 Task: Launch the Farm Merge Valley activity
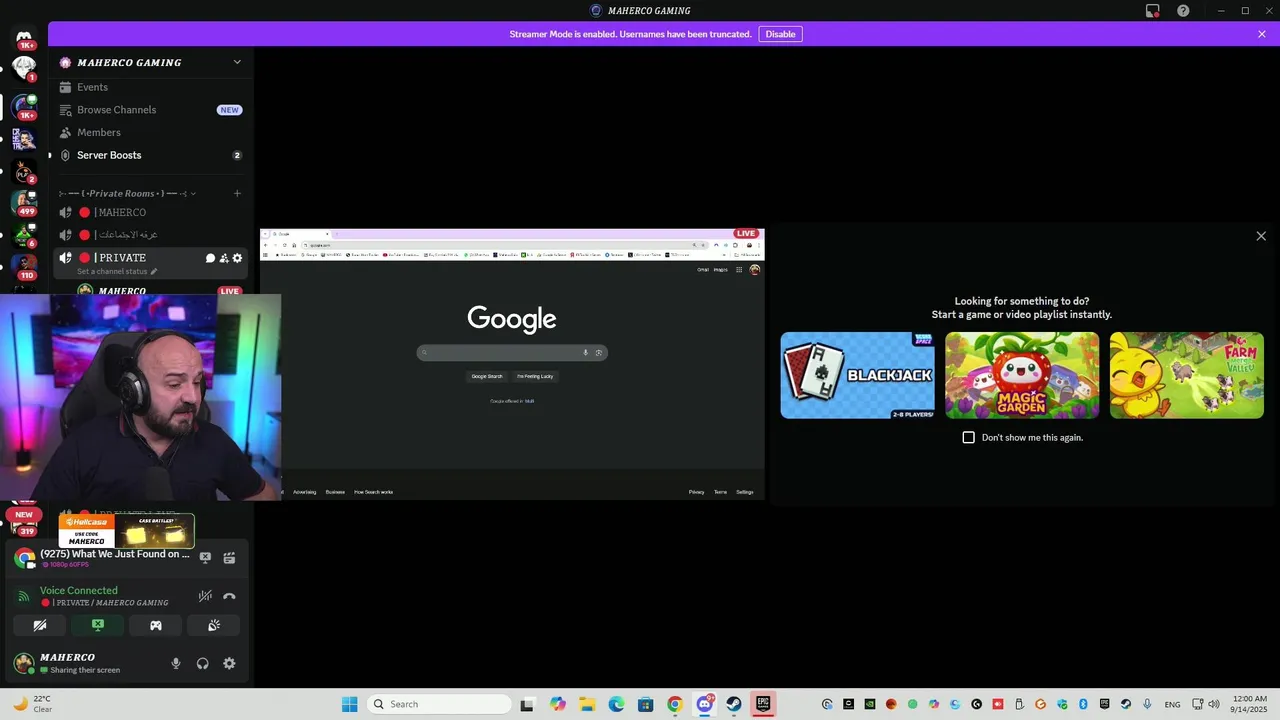point(1187,375)
